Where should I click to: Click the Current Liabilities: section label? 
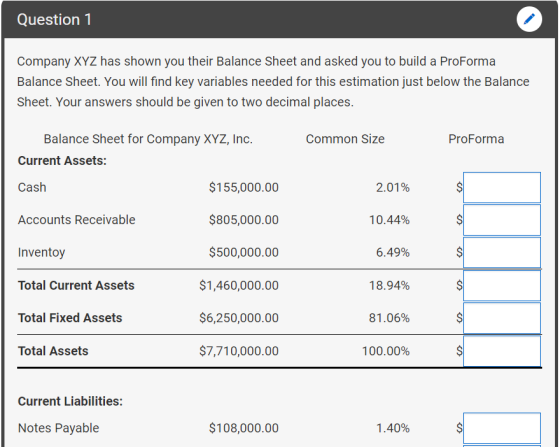click(x=70, y=401)
